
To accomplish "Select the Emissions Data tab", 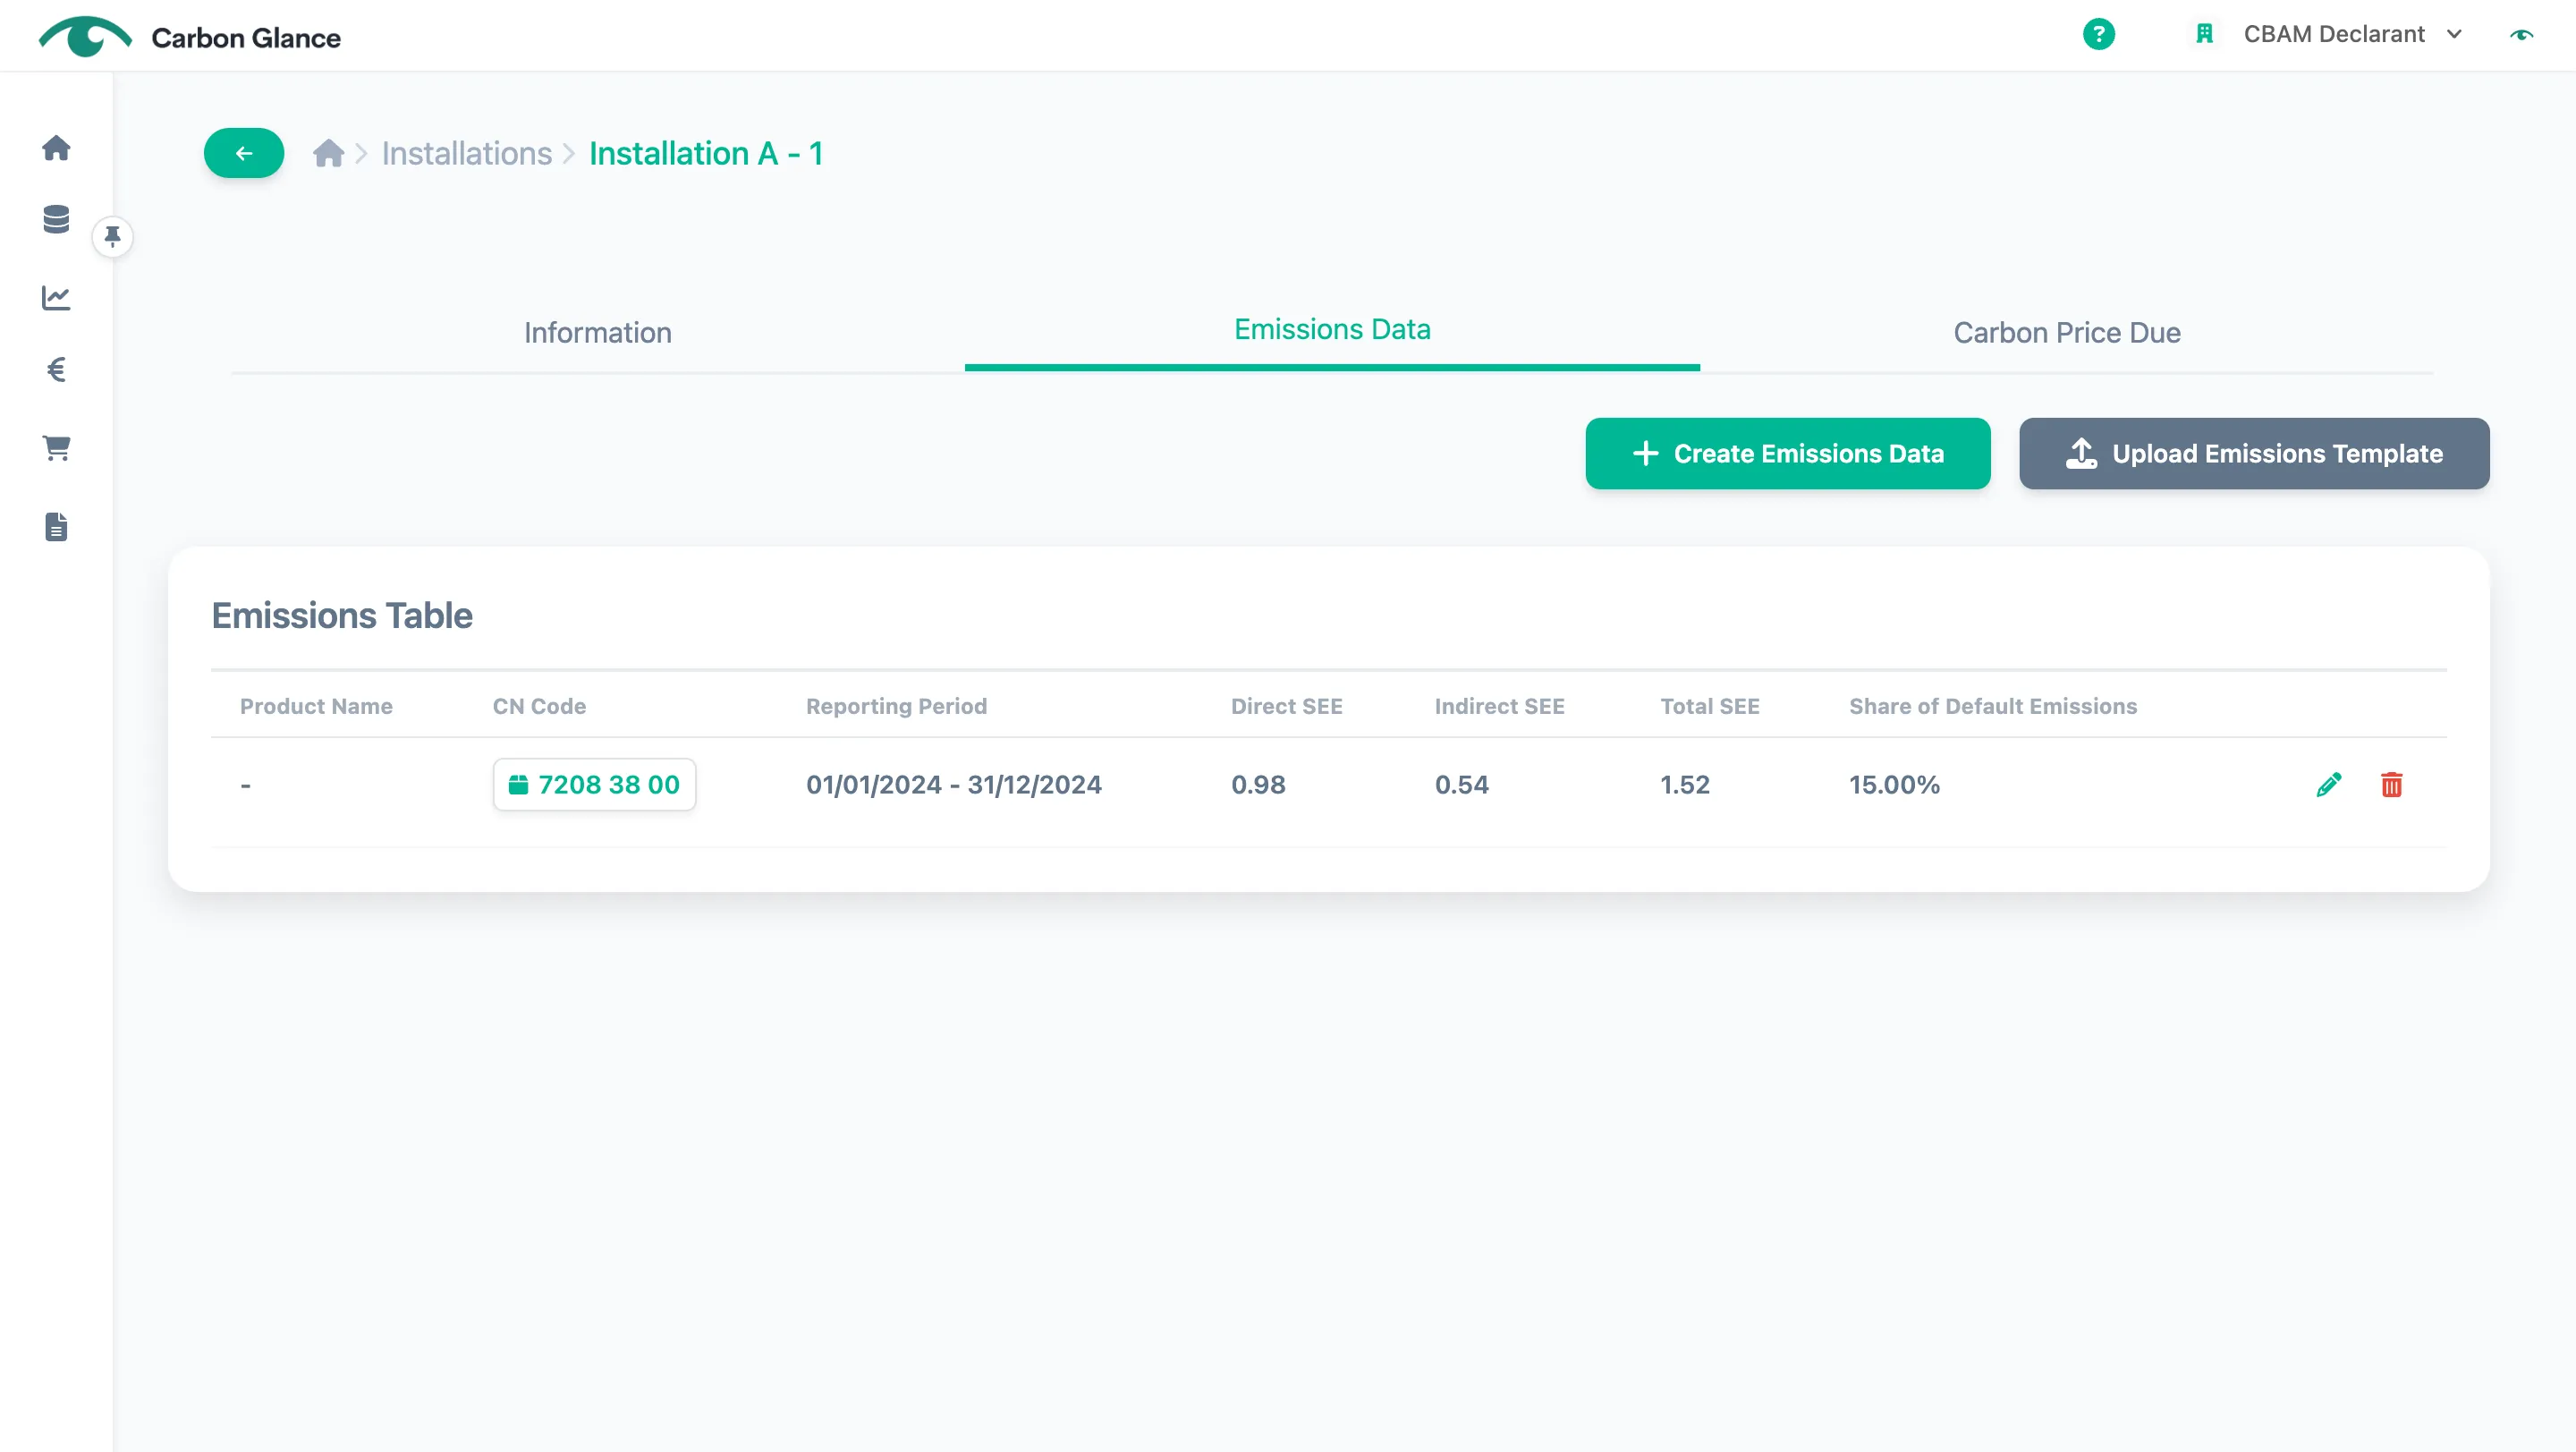I will [x=1332, y=330].
